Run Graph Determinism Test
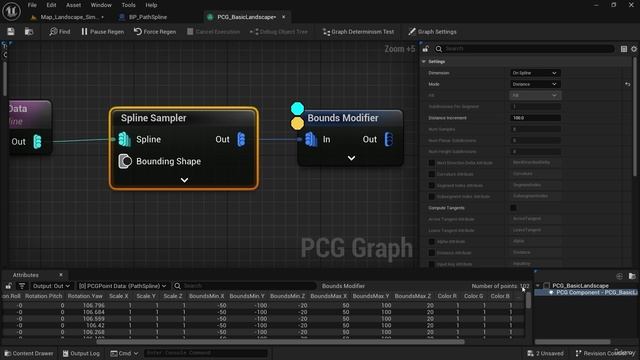Viewport: 640px width, 360px height. [358, 31]
